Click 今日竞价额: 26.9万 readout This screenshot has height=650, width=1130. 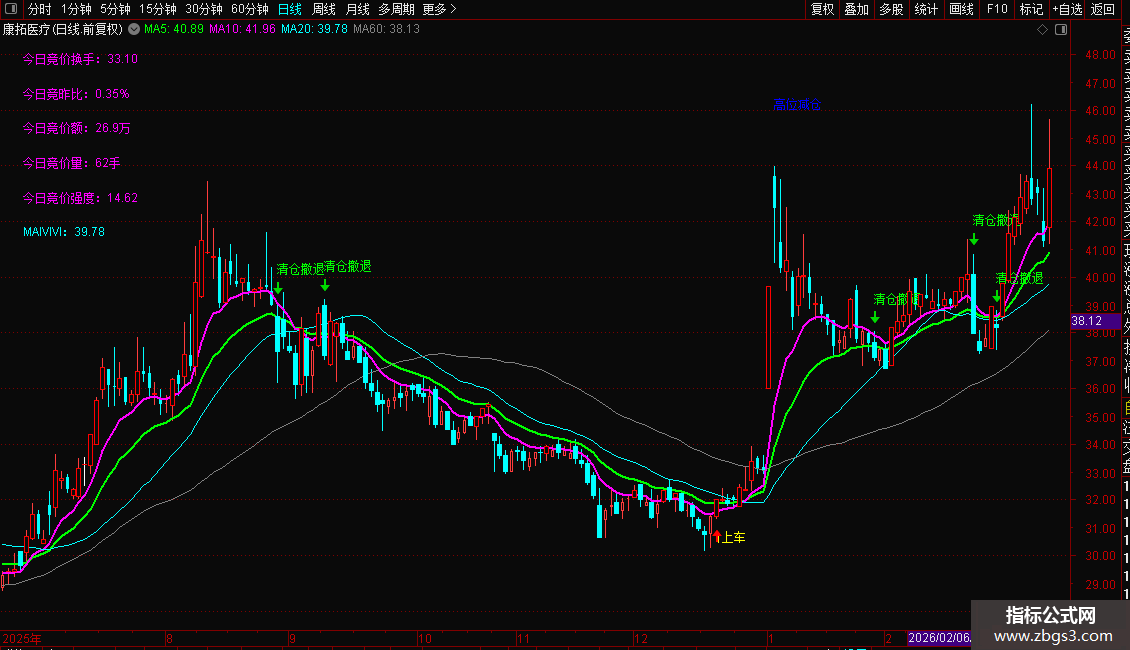point(76,128)
